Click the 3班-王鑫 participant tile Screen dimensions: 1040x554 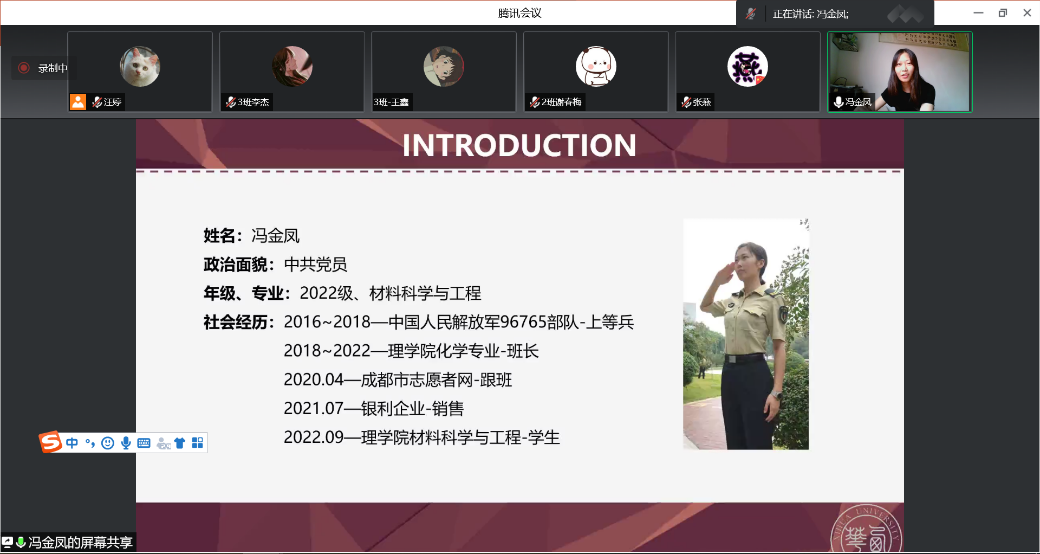[x=443, y=71]
